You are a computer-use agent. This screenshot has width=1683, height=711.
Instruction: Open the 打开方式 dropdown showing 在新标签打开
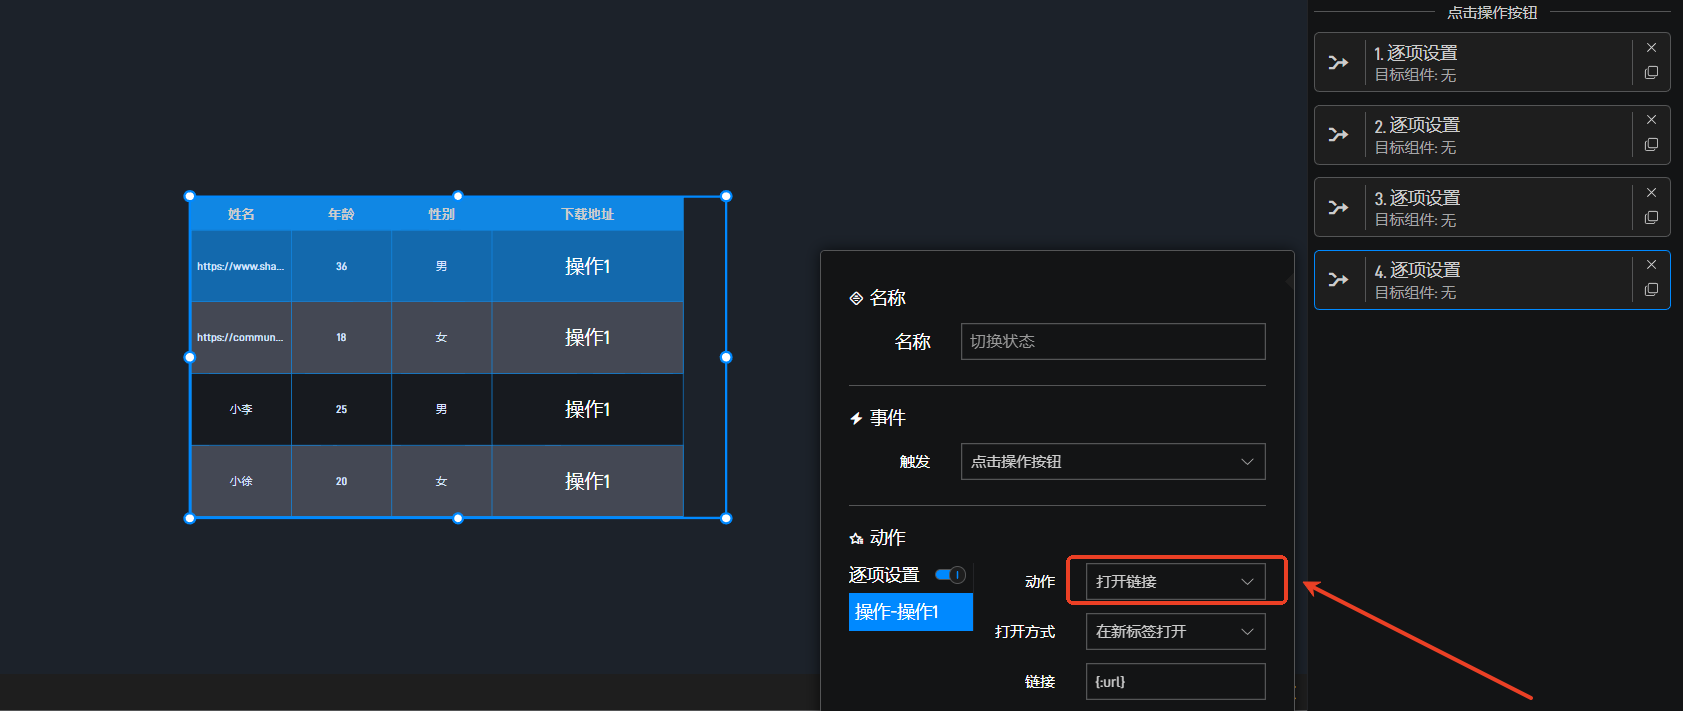point(1175,632)
